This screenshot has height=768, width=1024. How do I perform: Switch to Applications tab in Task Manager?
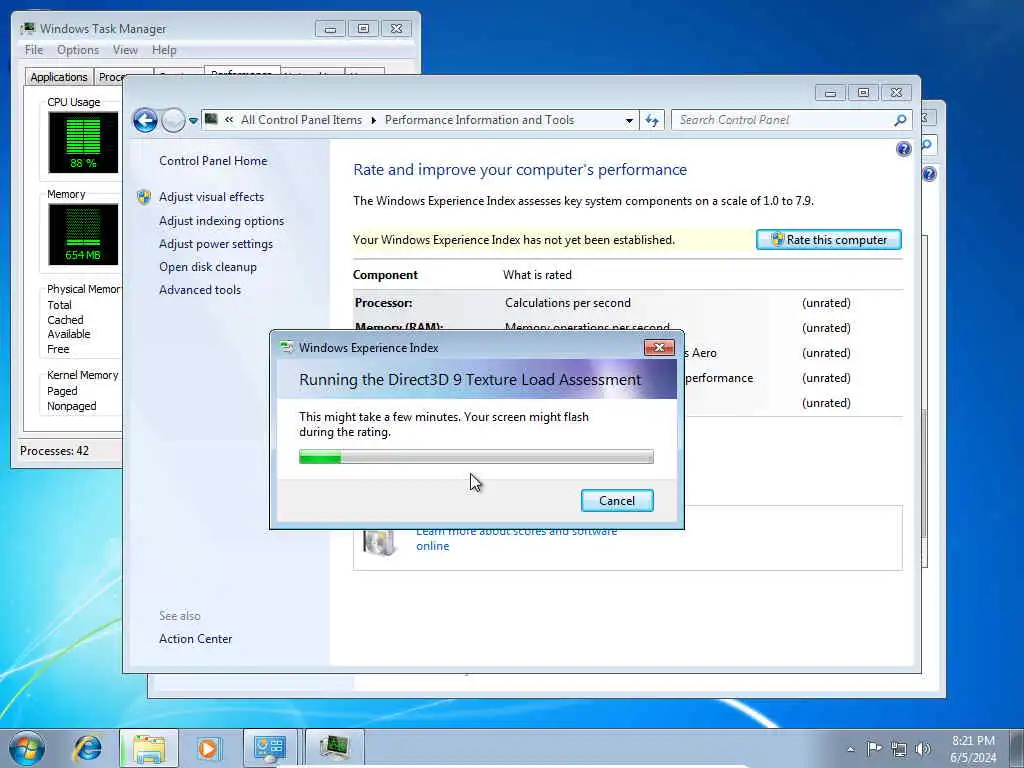(x=59, y=77)
